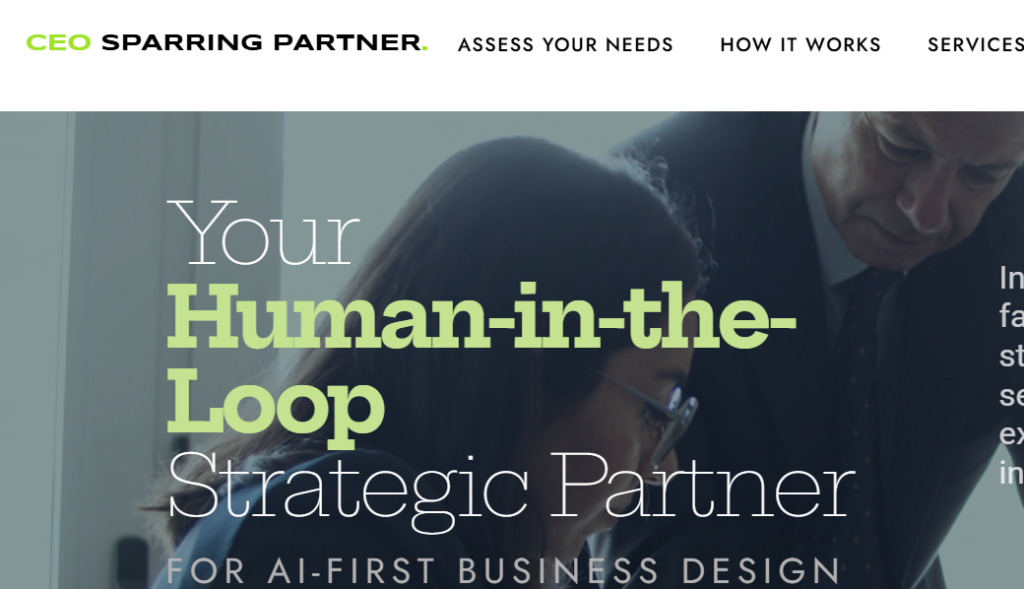The image size is (1024, 589).
Task: Click the green period after PARTNER
Action: pyautogui.click(x=424, y=48)
